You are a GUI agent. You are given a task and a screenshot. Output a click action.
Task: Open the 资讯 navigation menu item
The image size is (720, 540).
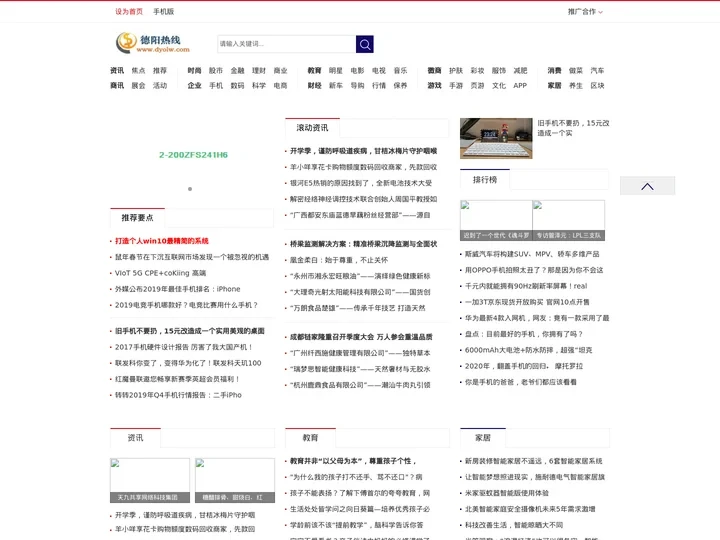pos(117,70)
